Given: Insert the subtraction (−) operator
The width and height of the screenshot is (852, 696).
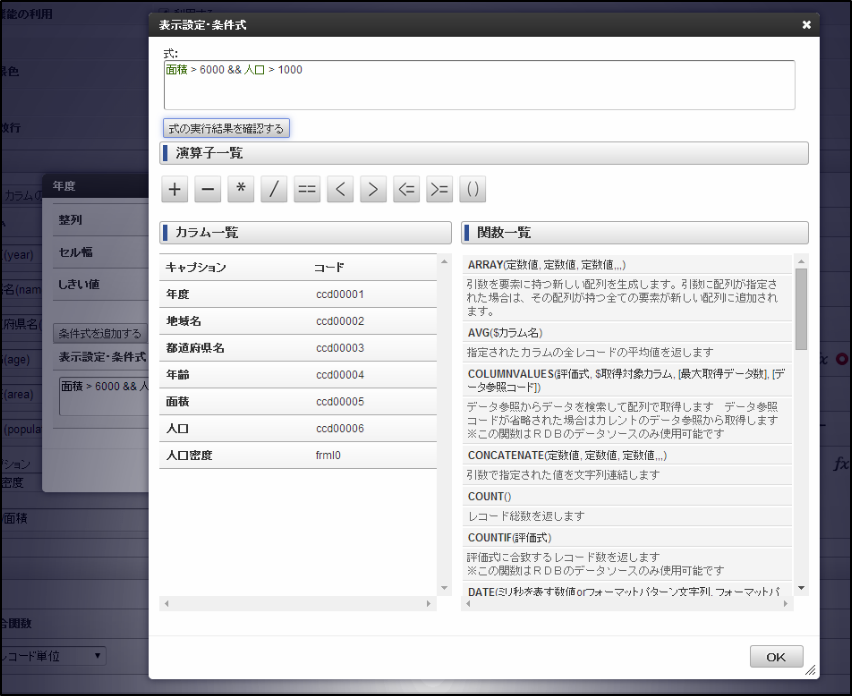Looking at the screenshot, I should coord(207,189).
